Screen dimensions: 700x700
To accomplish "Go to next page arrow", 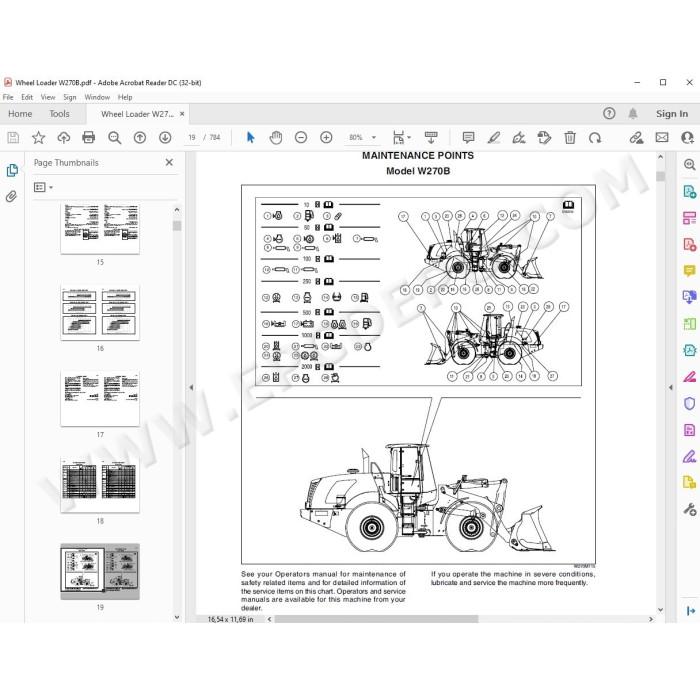I will click(x=165, y=138).
